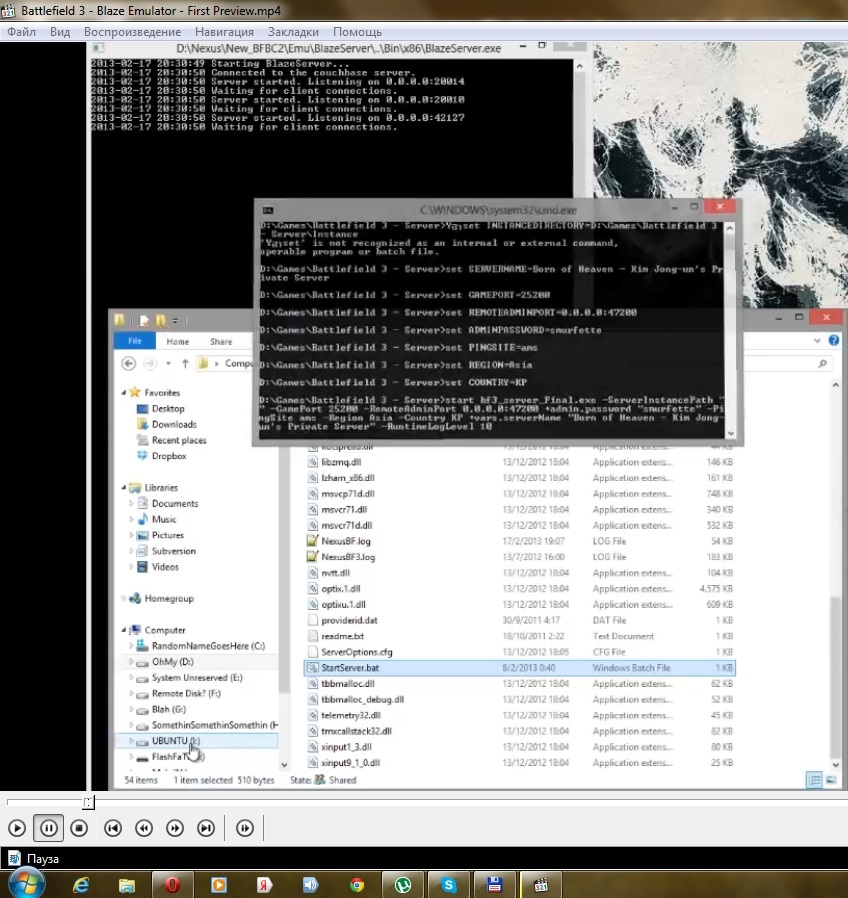The width and height of the screenshot is (848, 898).
Task: Click the frame-step button
Action: click(x=244, y=828)
